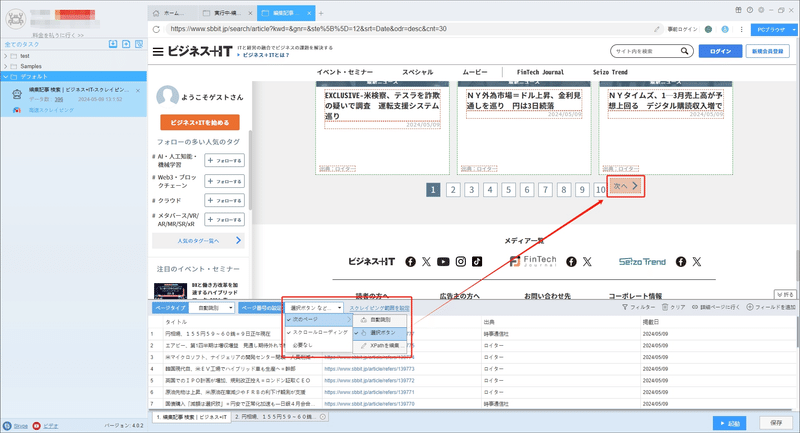This screenshot has width=800, height=433.
Task: Expand the Samples folder
Action: 6,66
